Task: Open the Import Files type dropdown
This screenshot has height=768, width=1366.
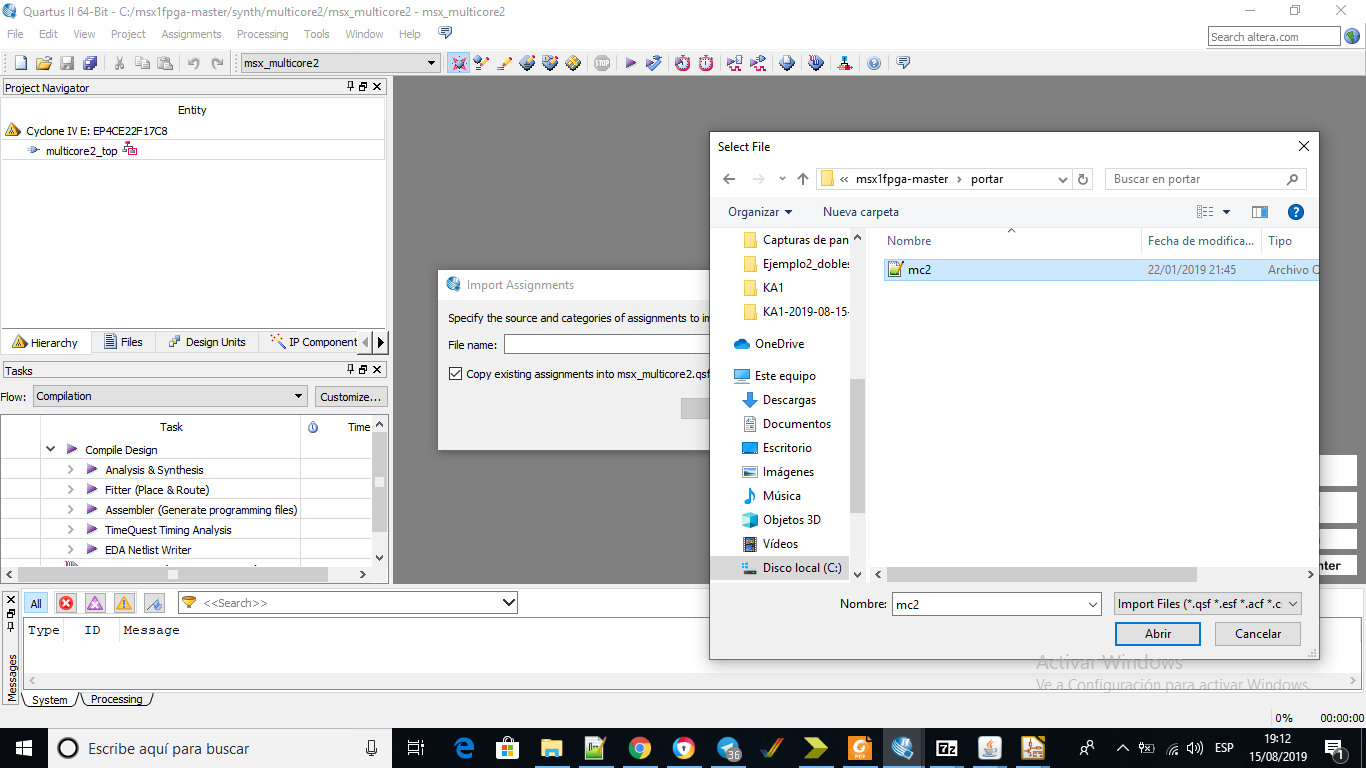Action: 1208,604
